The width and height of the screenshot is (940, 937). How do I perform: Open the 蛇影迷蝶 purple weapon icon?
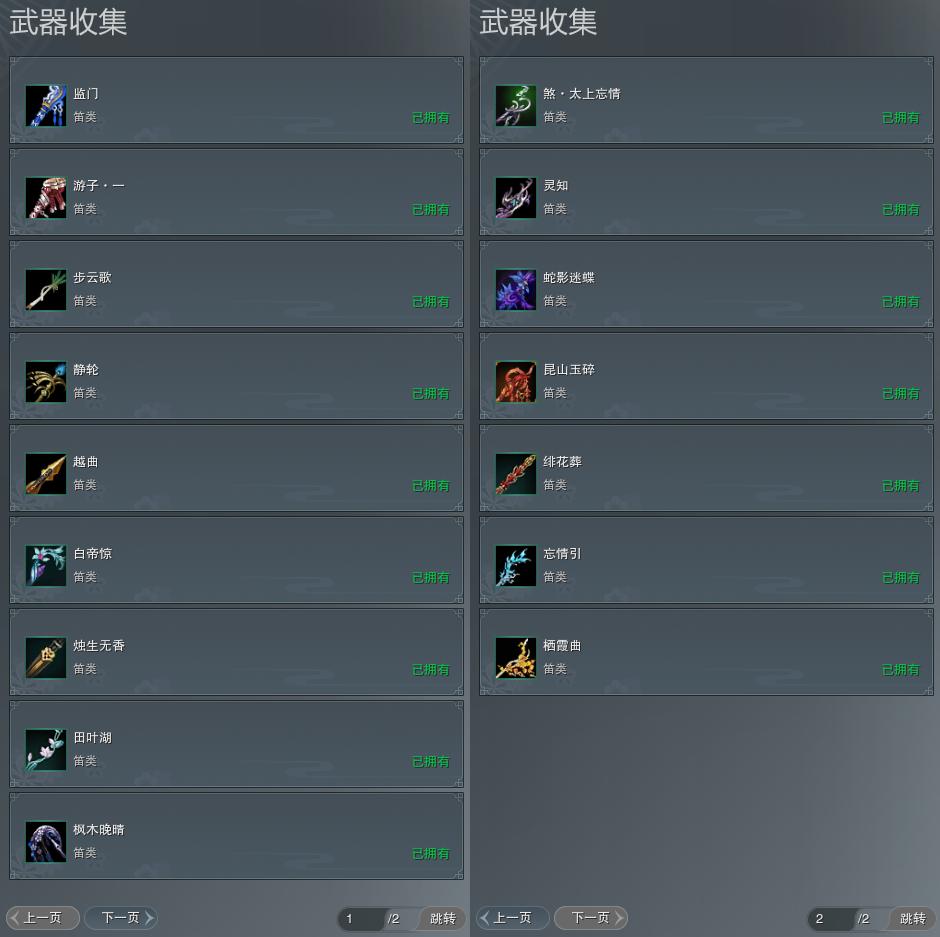point(516,290)
